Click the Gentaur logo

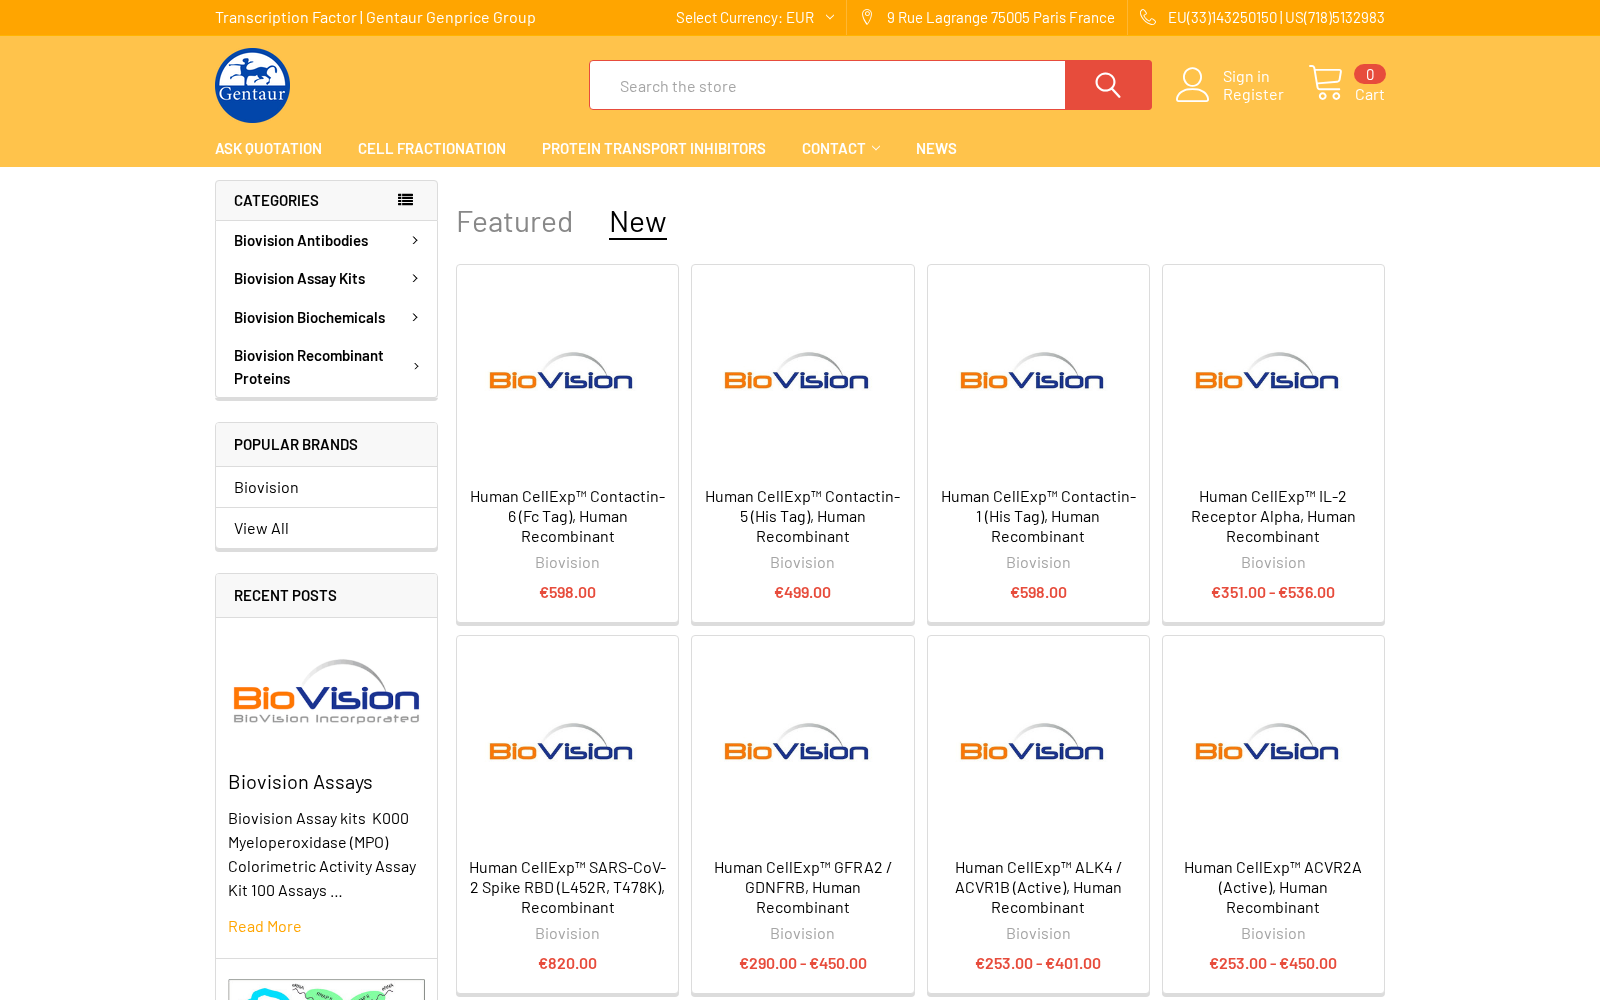(252, 85)
